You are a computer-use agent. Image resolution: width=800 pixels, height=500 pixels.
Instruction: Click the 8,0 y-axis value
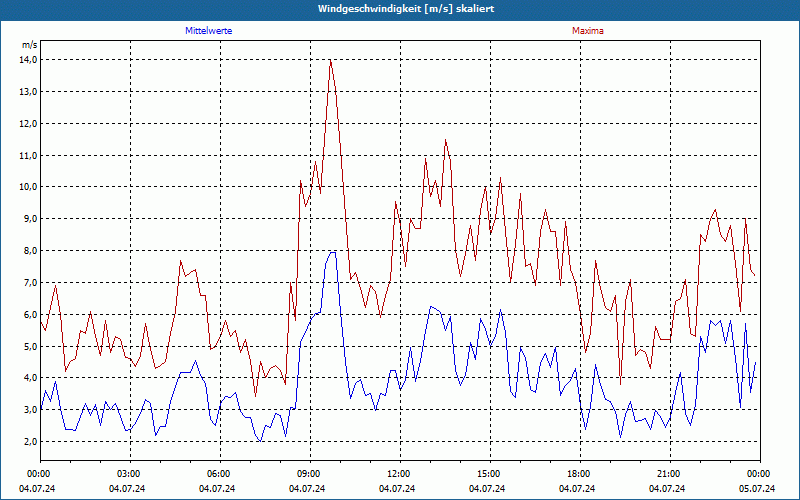pyautogui.click(x=31, y=251)
